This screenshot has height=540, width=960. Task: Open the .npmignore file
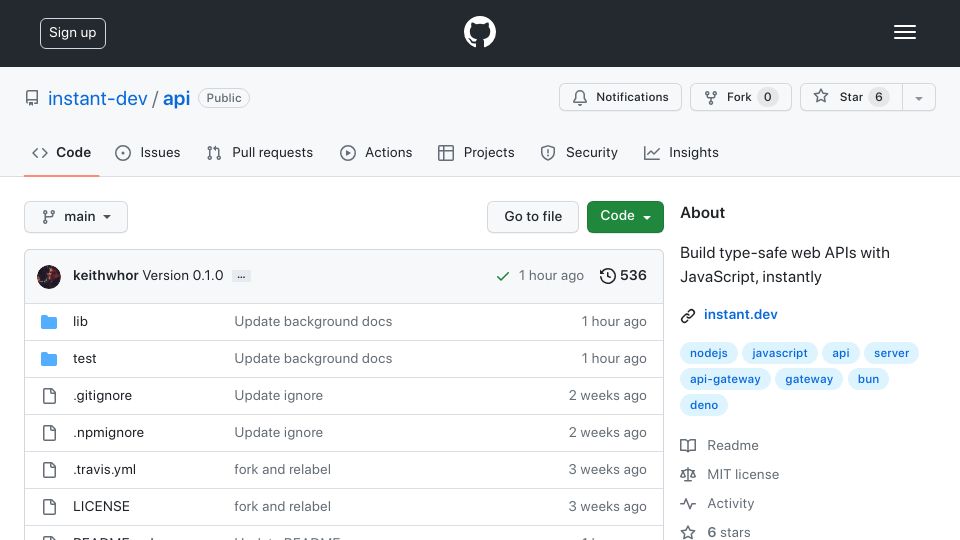coord(108,432)
